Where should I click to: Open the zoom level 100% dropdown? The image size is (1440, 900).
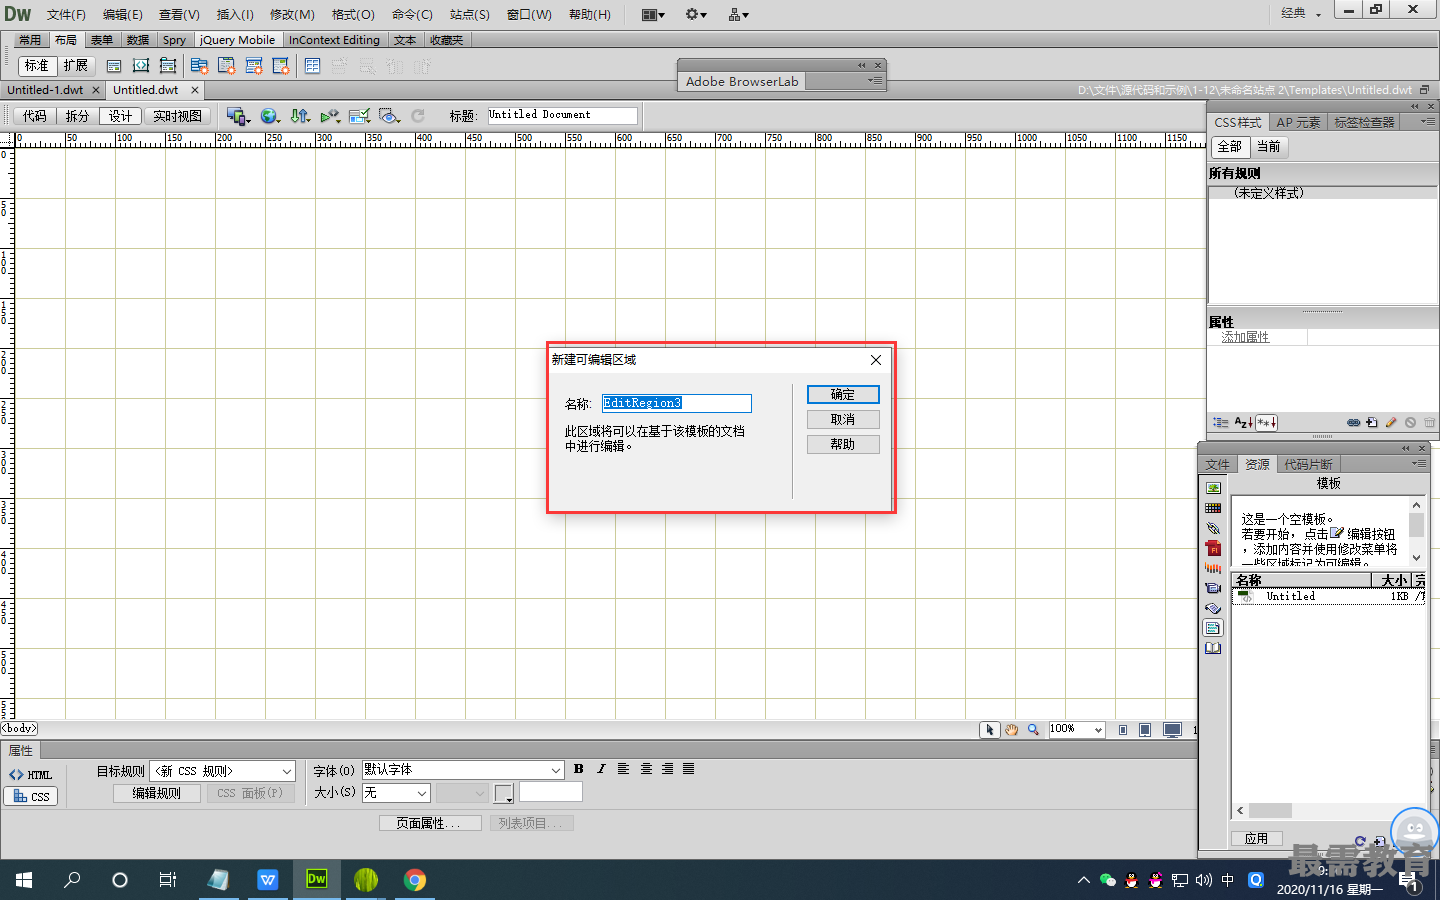[1076, 730]
